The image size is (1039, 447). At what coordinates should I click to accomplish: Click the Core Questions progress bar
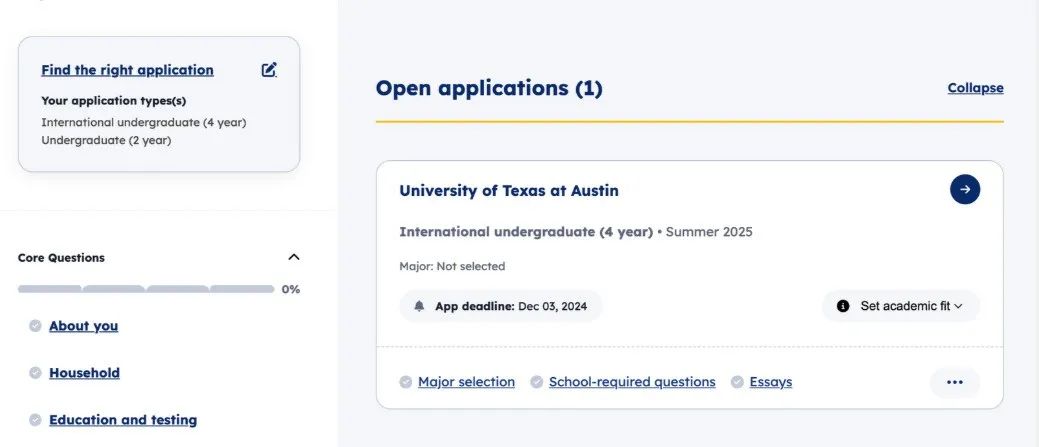pos(146,289)
